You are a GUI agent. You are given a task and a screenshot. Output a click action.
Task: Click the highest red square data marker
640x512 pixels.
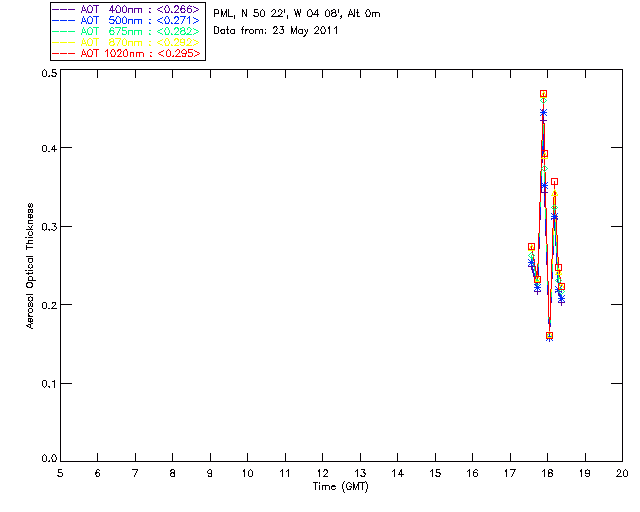(x=543, y=94)
